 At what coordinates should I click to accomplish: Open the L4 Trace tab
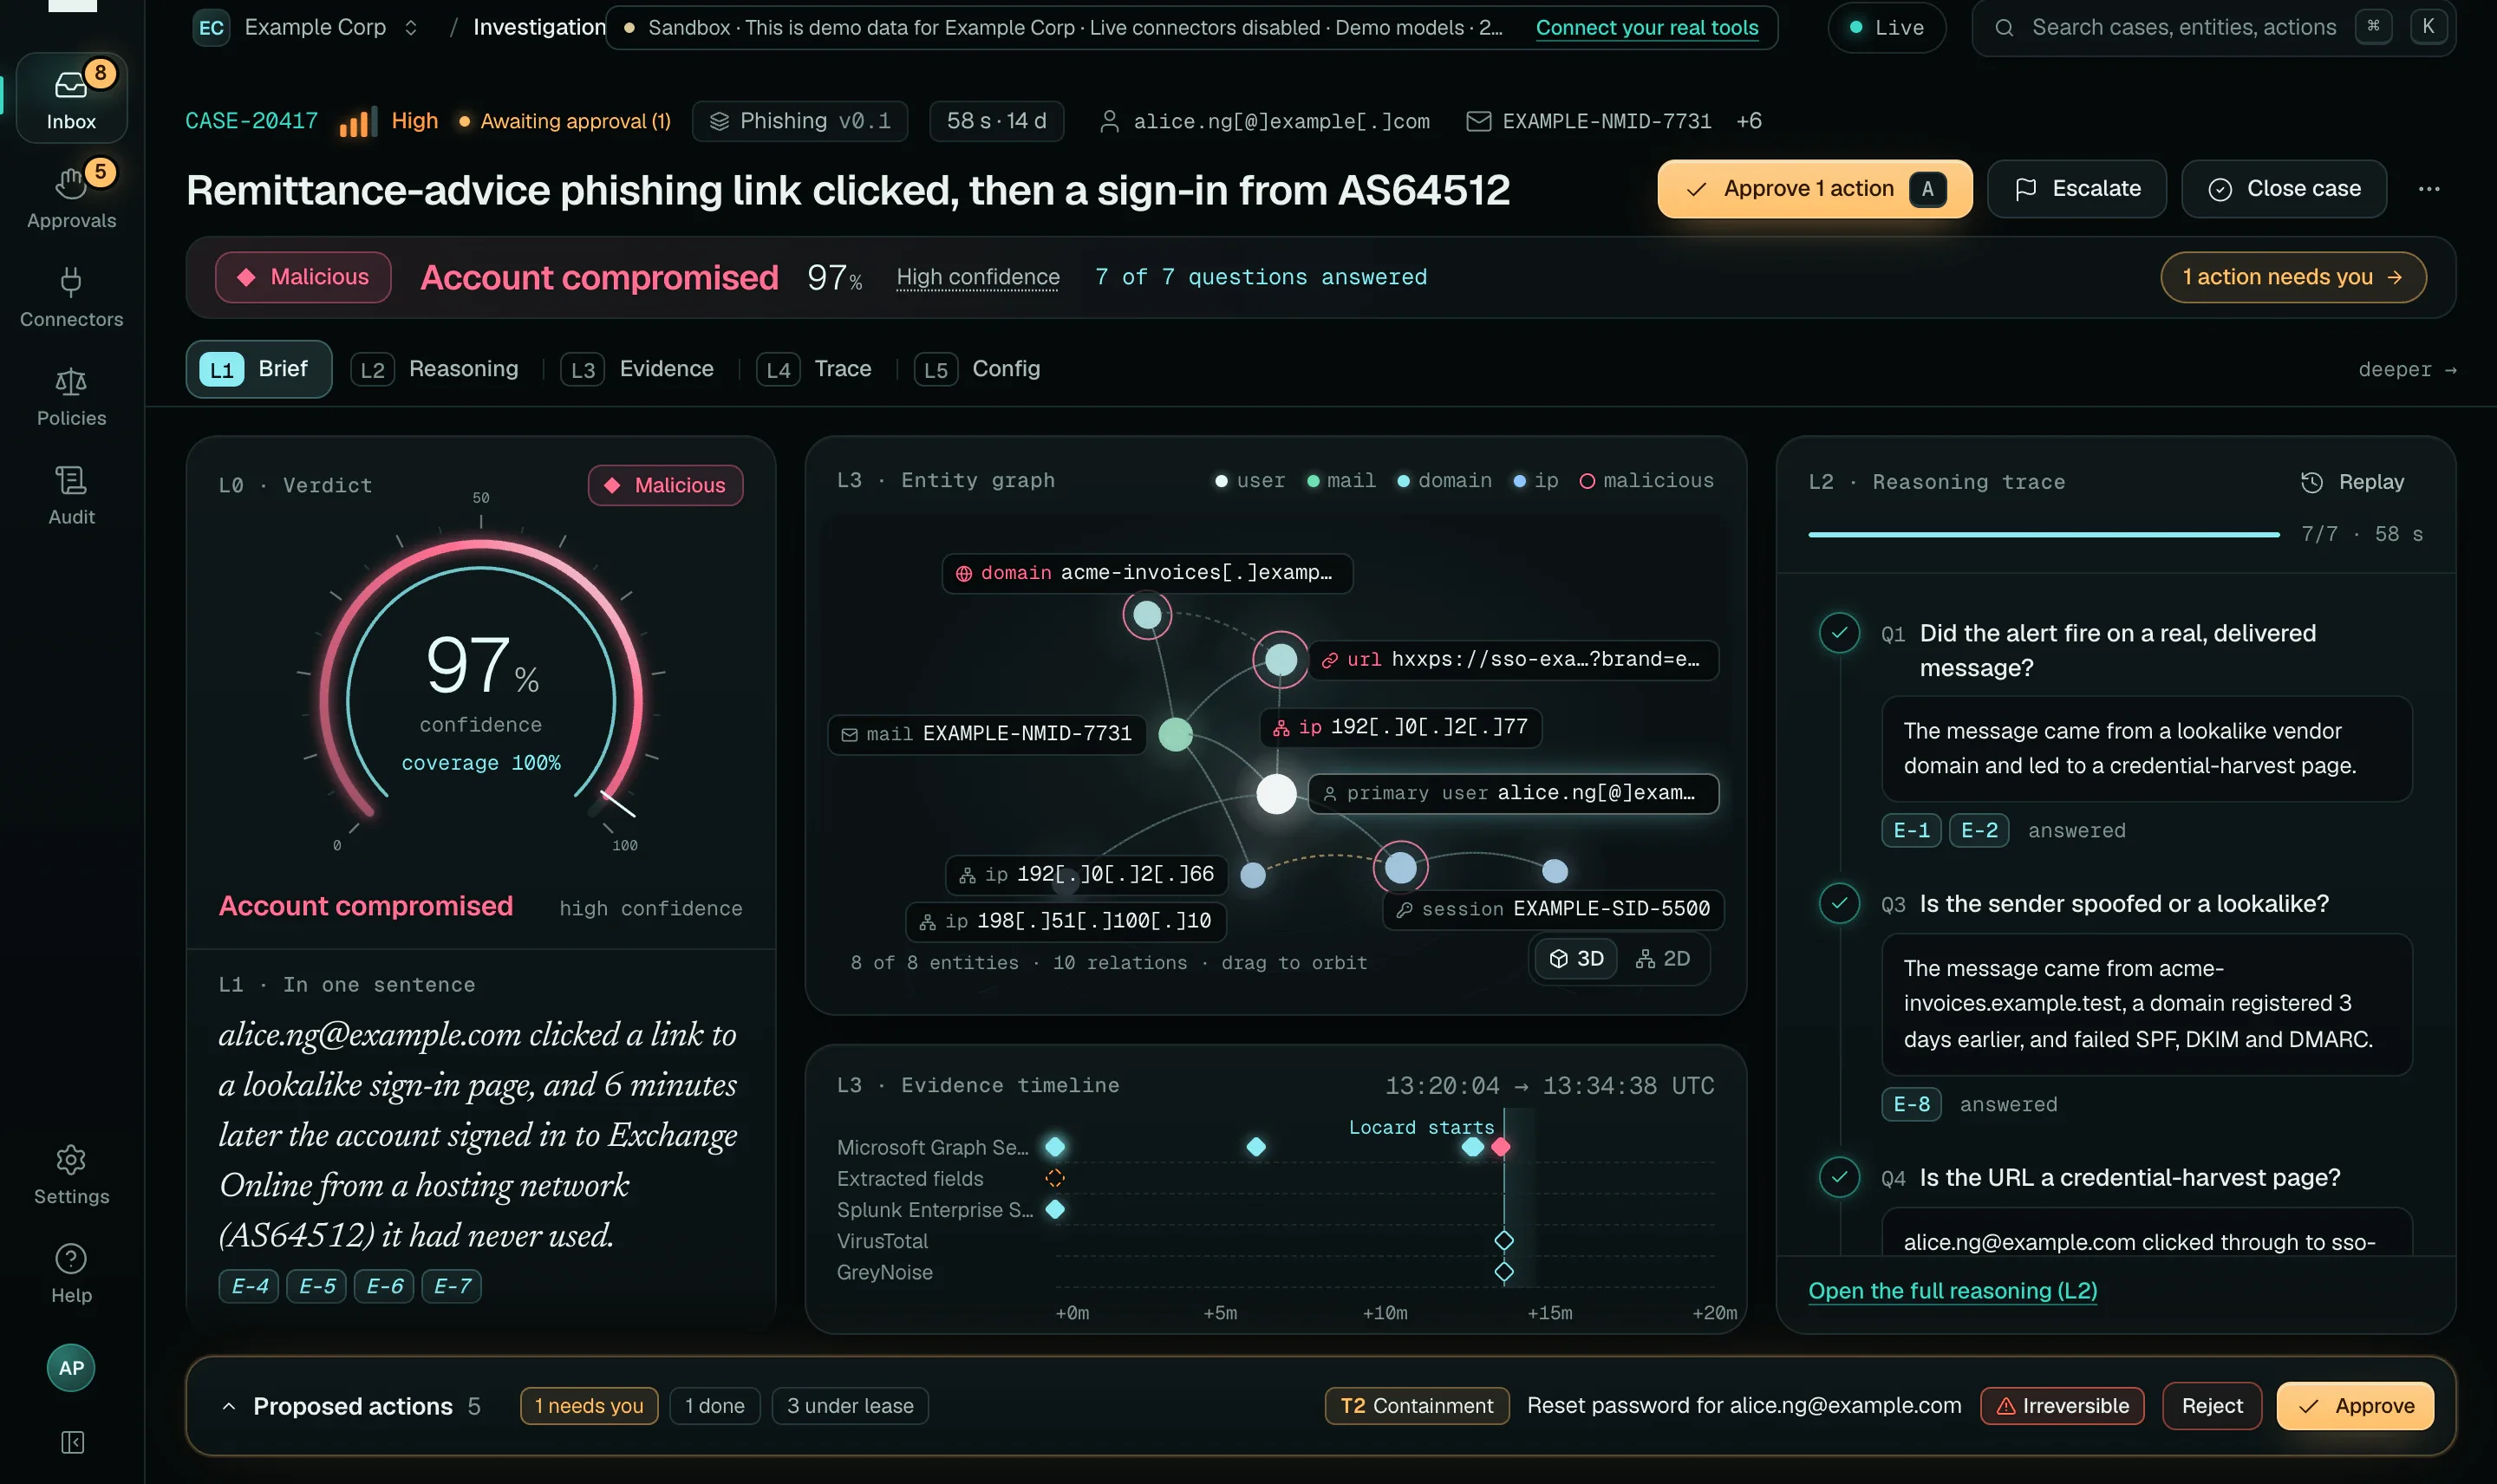(813, 369)
